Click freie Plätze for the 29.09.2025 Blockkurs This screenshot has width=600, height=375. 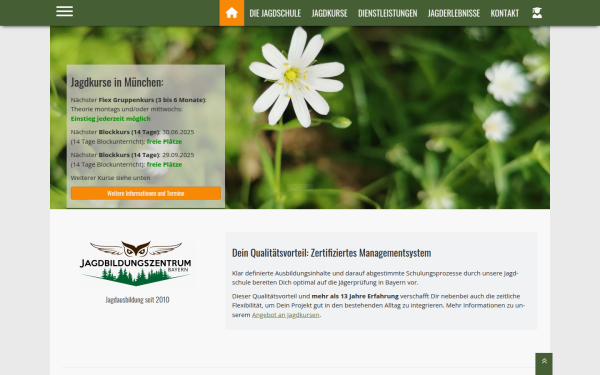(165, 165)
